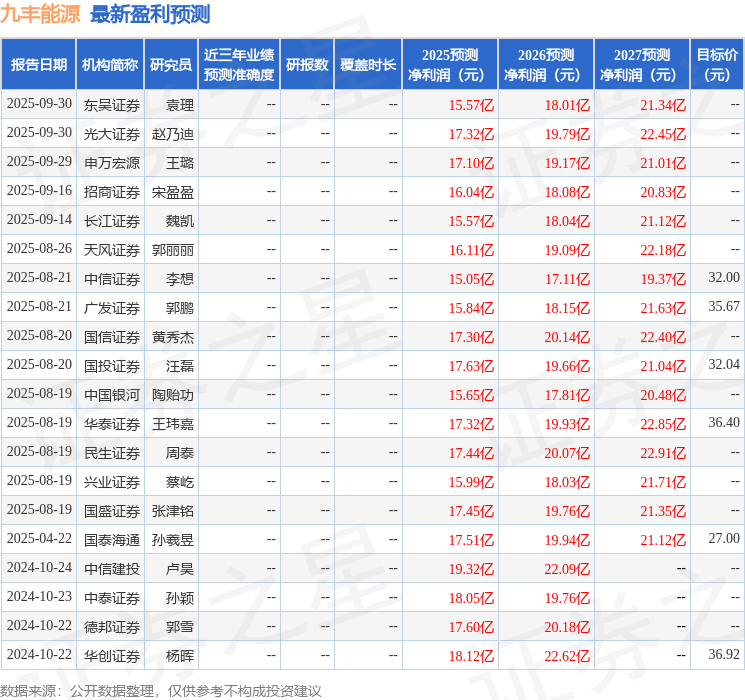Click the 九丰能源 title text
This screenshot has height=700, width=745.
[41, 14]
